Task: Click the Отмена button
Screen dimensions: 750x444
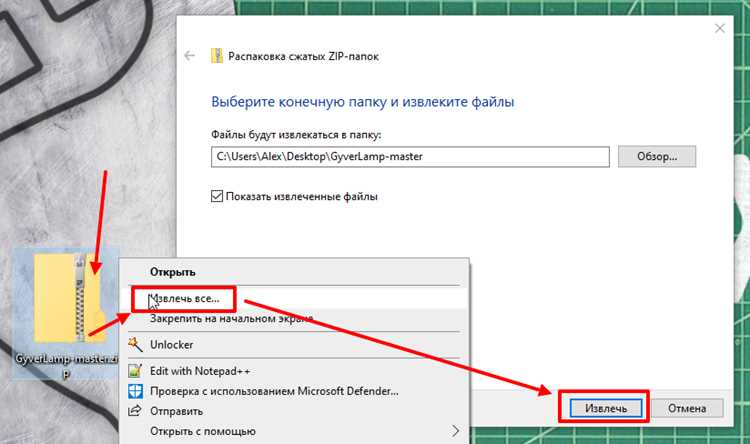Action: pyautogui.click(x=687, y=409)
